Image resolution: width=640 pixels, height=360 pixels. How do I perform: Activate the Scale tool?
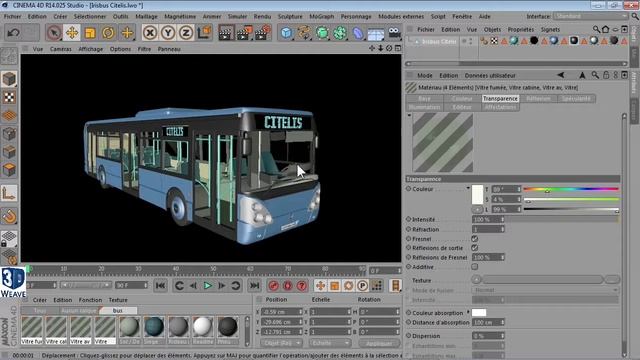[90, 33]
